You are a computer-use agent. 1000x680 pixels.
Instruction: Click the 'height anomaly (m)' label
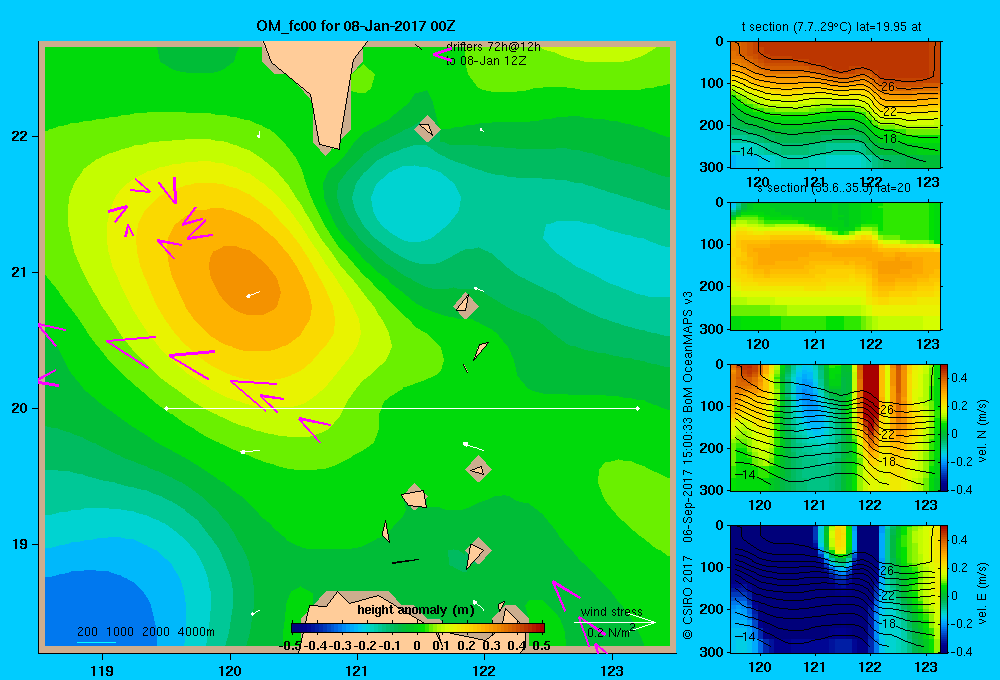[416, 610]
